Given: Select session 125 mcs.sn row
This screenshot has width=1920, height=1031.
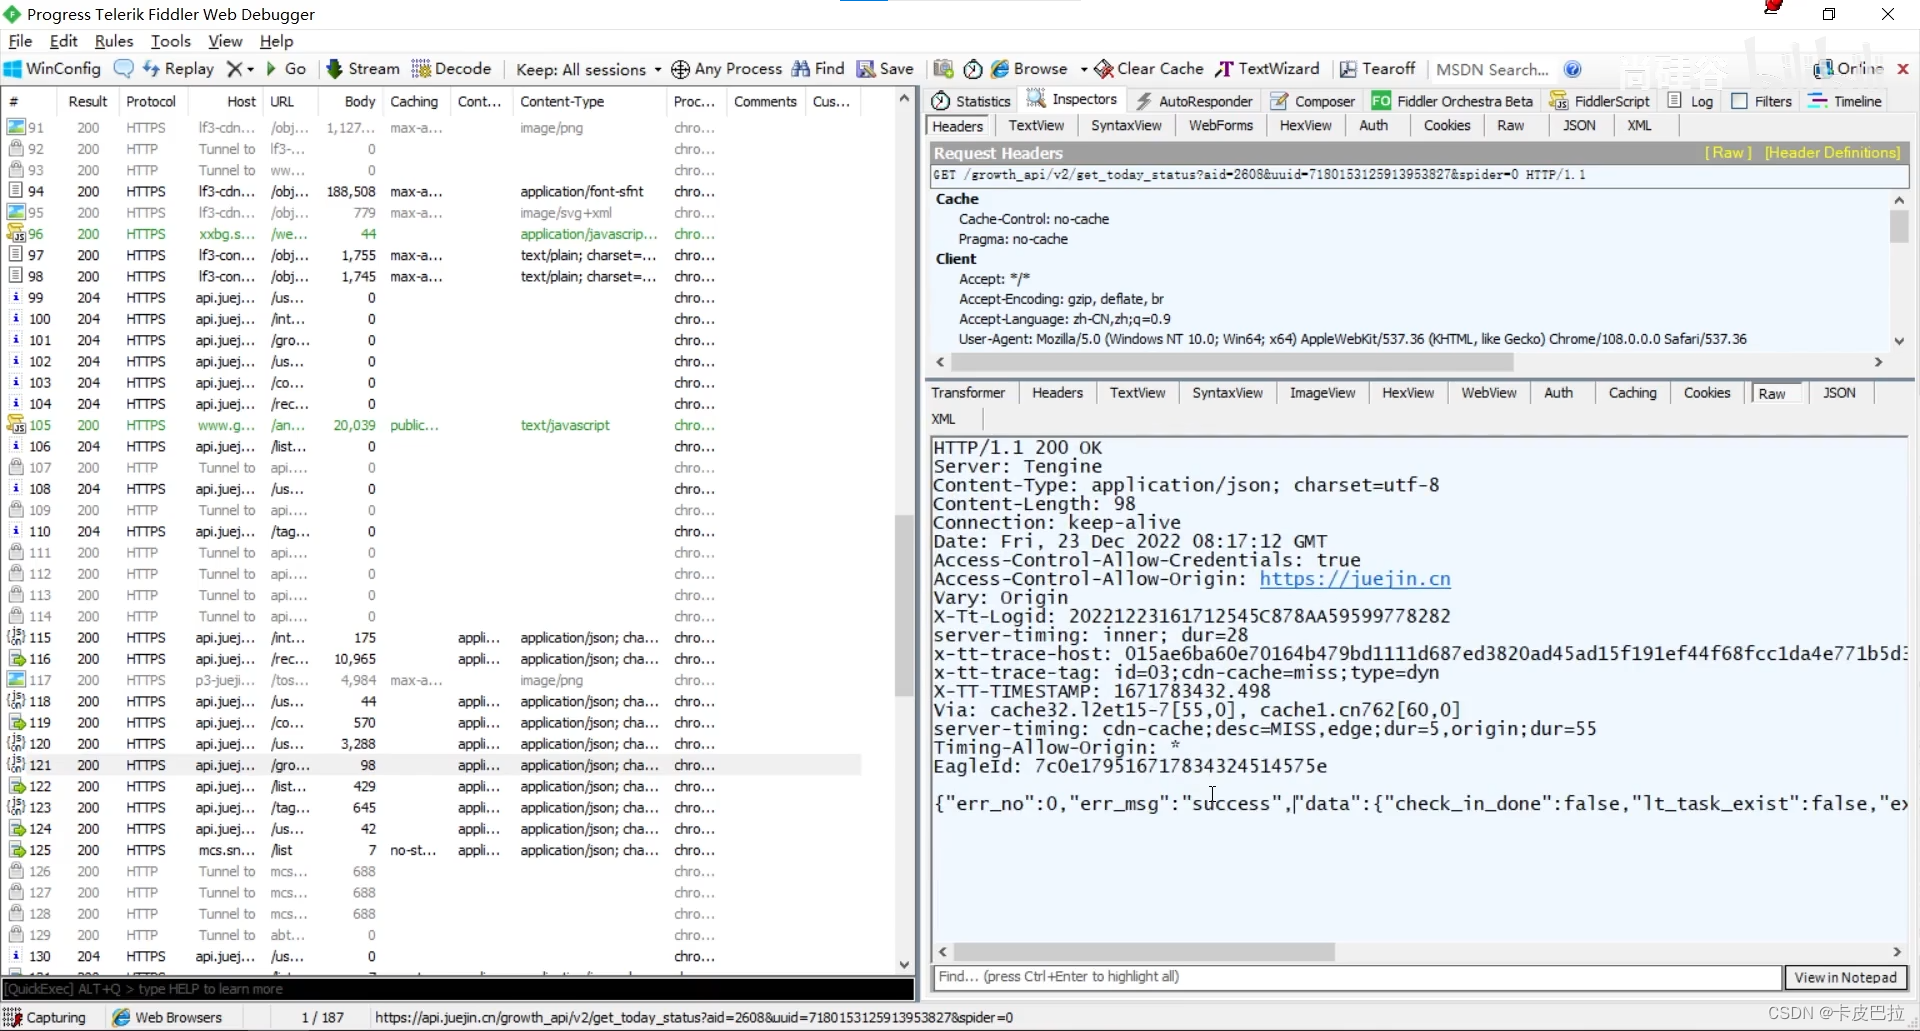Looking at the screenshot, I should pyautogui.click(x=432, y=850).
